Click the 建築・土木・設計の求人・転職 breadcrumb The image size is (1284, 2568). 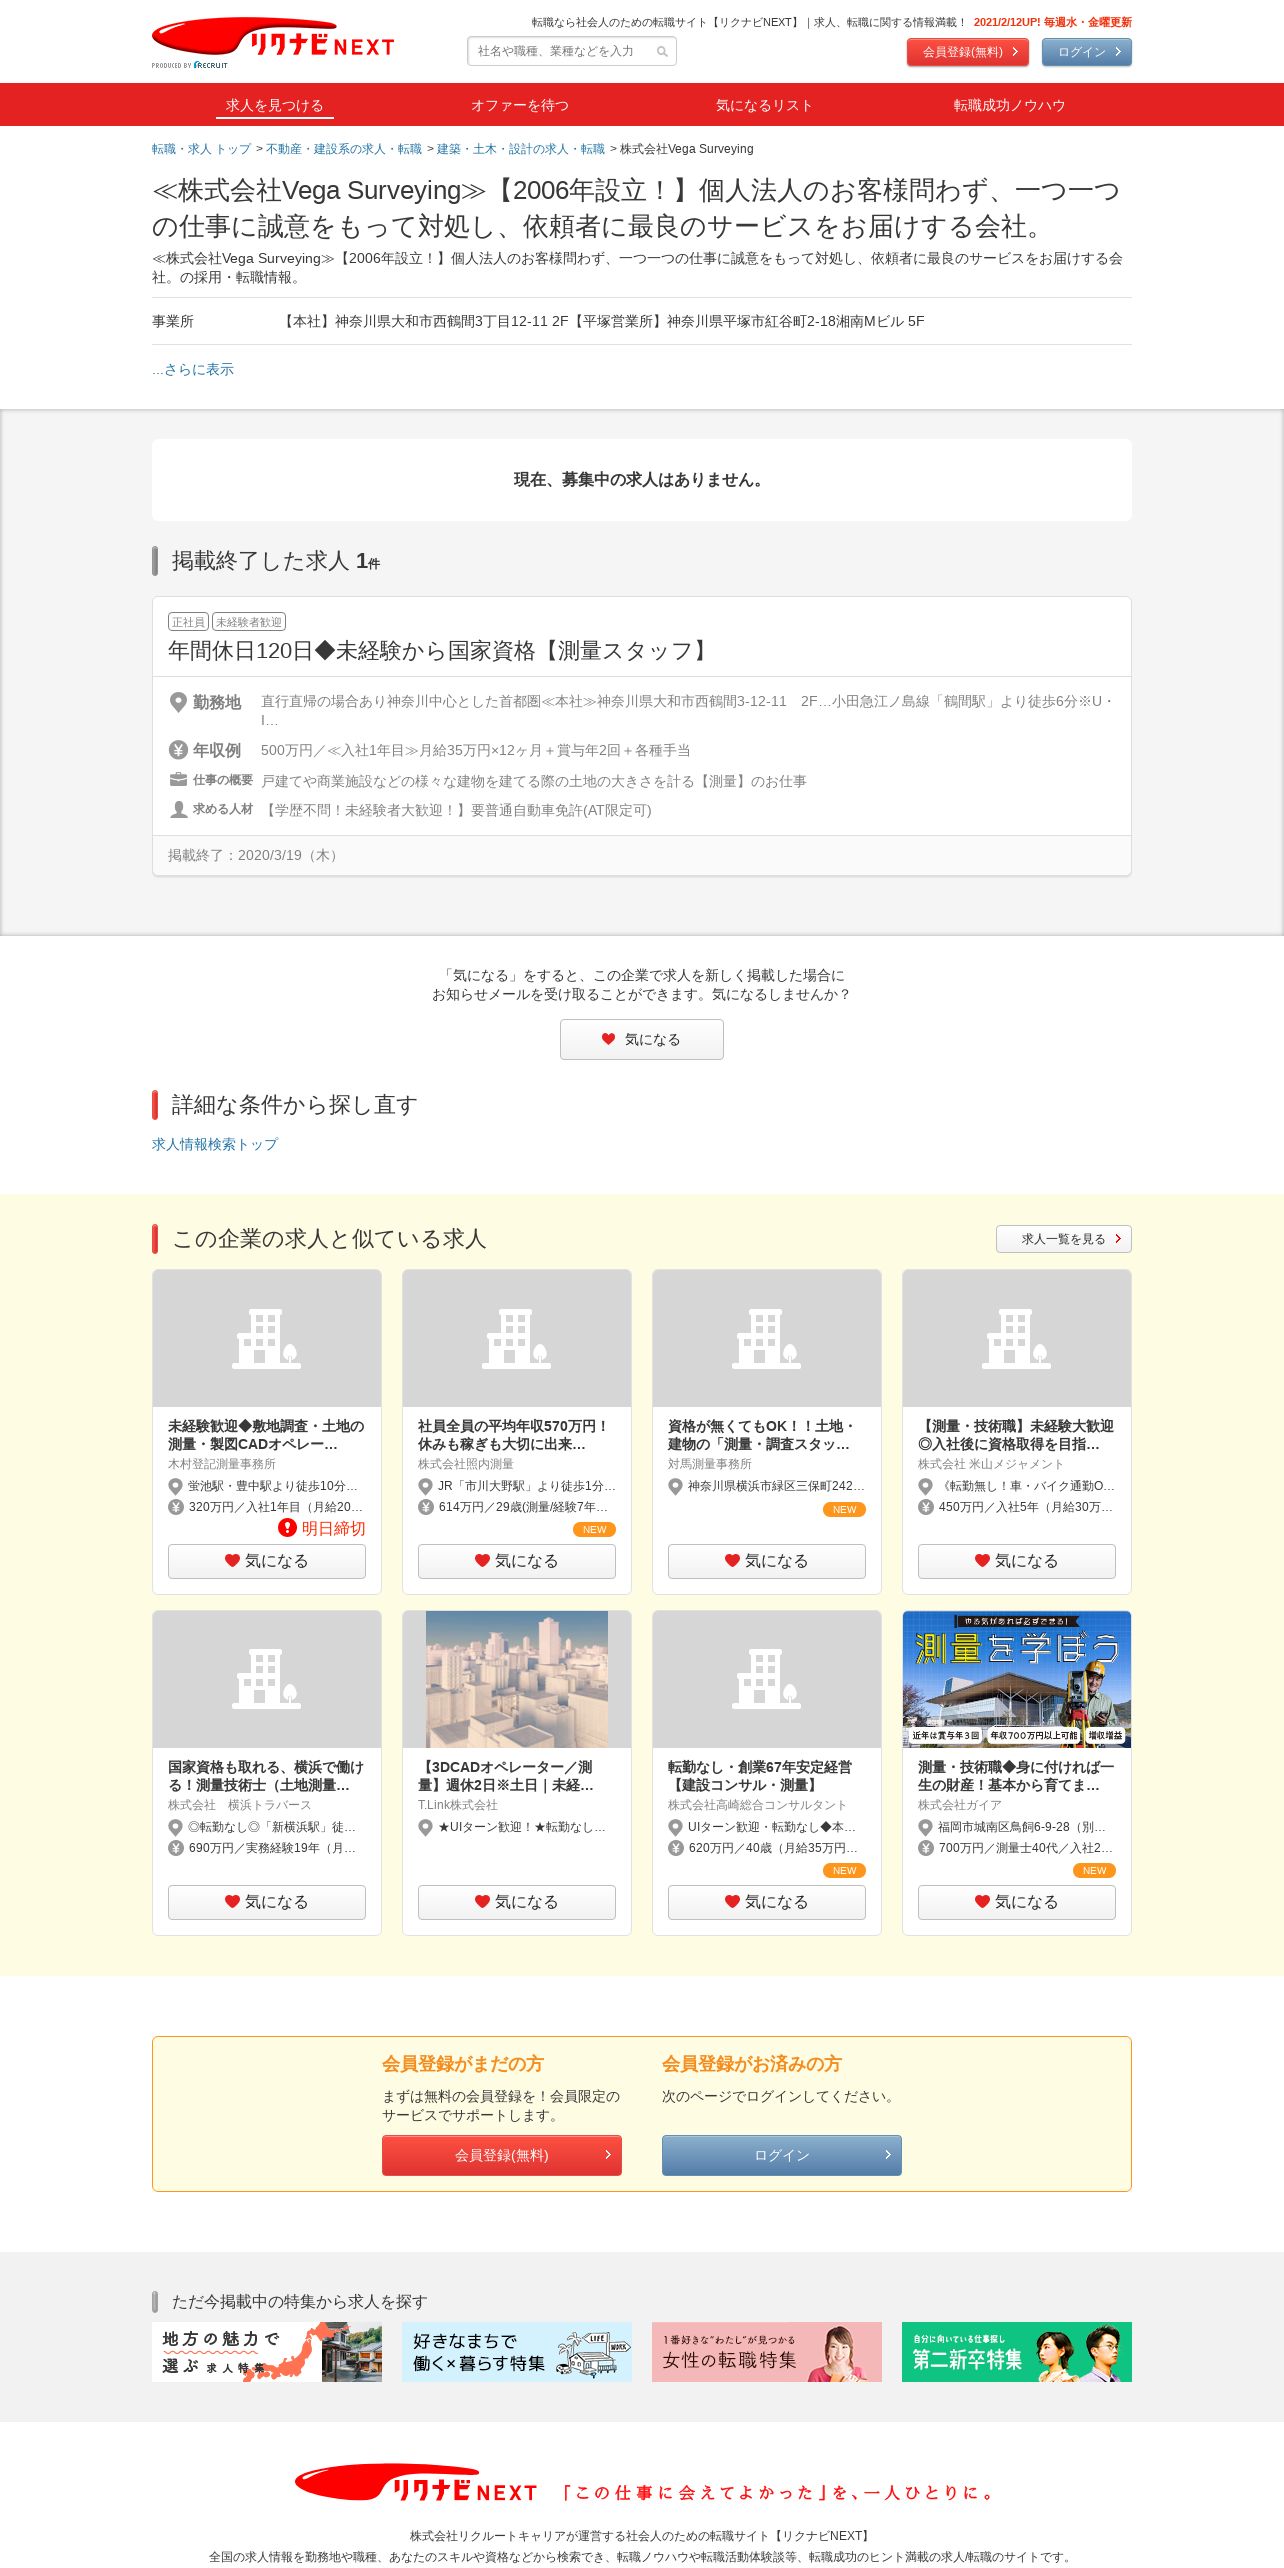pyautogui.click(x=521, y=149)
